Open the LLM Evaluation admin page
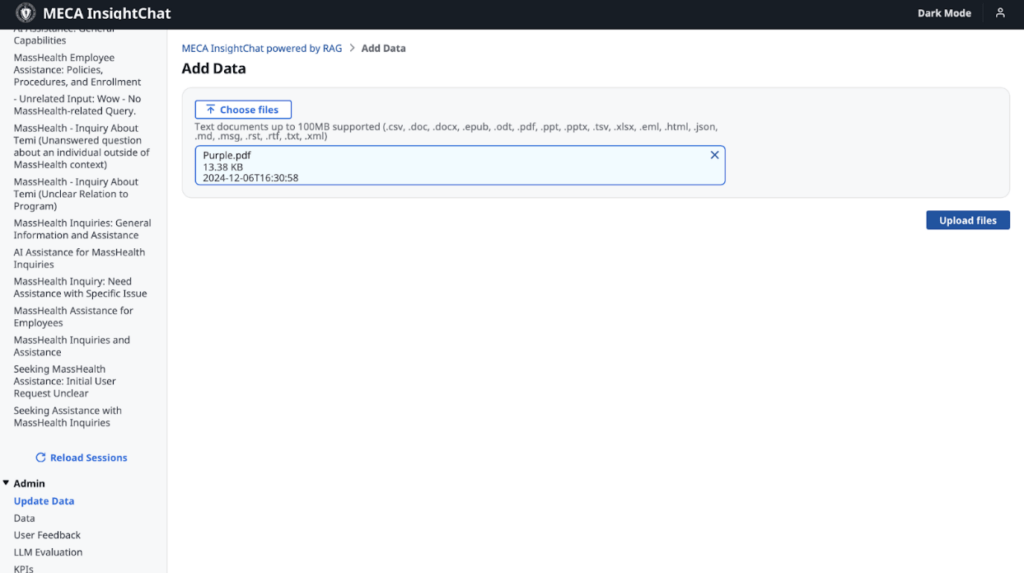The image size is (1024, 573). [48, 552]
